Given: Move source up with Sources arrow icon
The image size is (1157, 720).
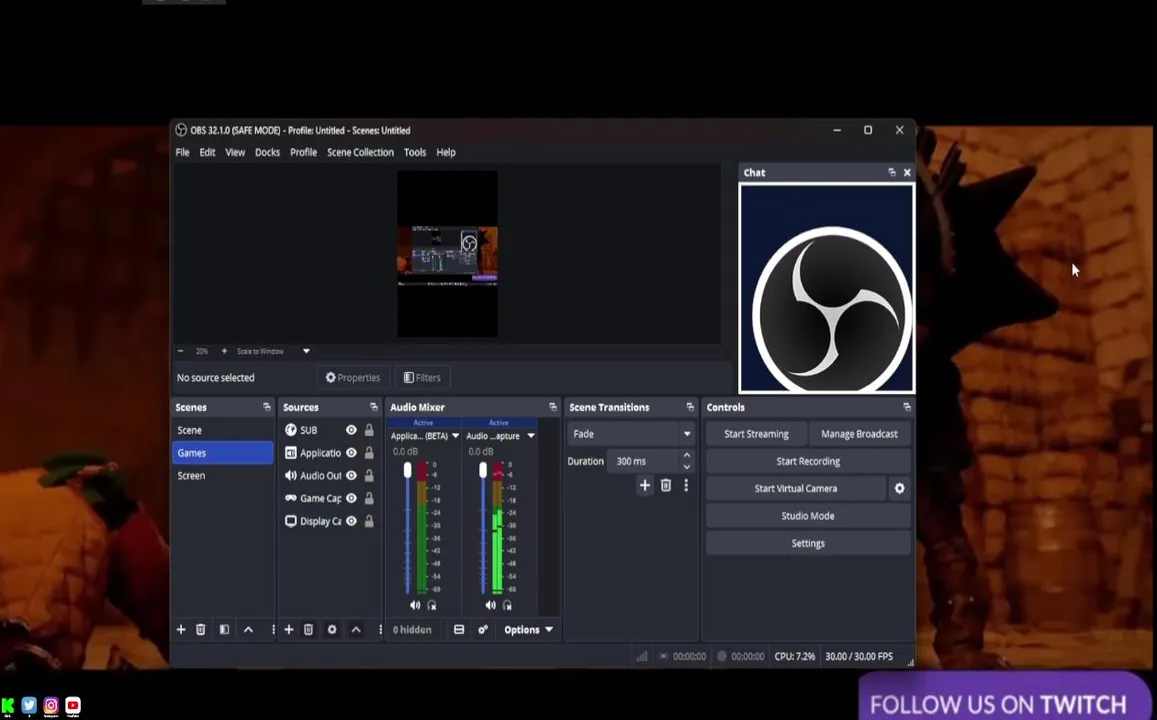Looking at the screenshot, I should 356,629.
